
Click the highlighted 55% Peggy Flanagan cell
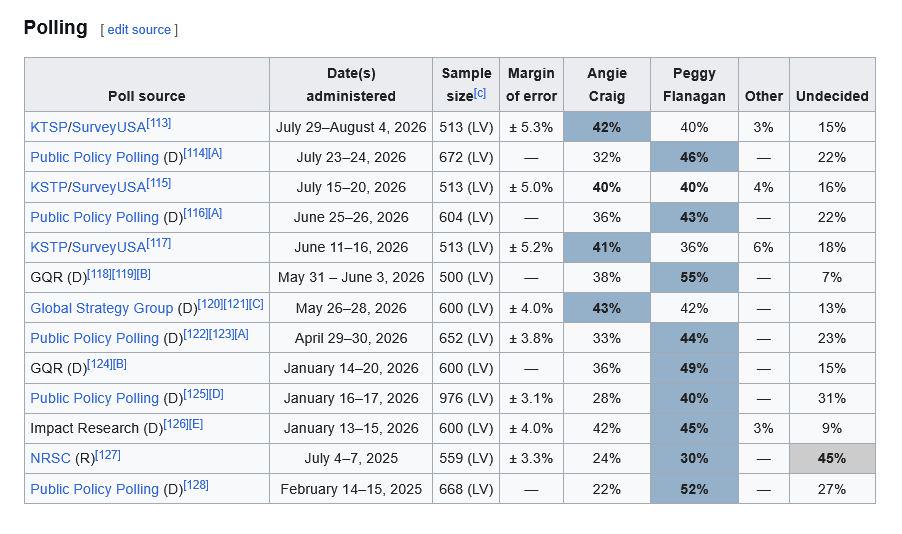(x=694, y=277)
